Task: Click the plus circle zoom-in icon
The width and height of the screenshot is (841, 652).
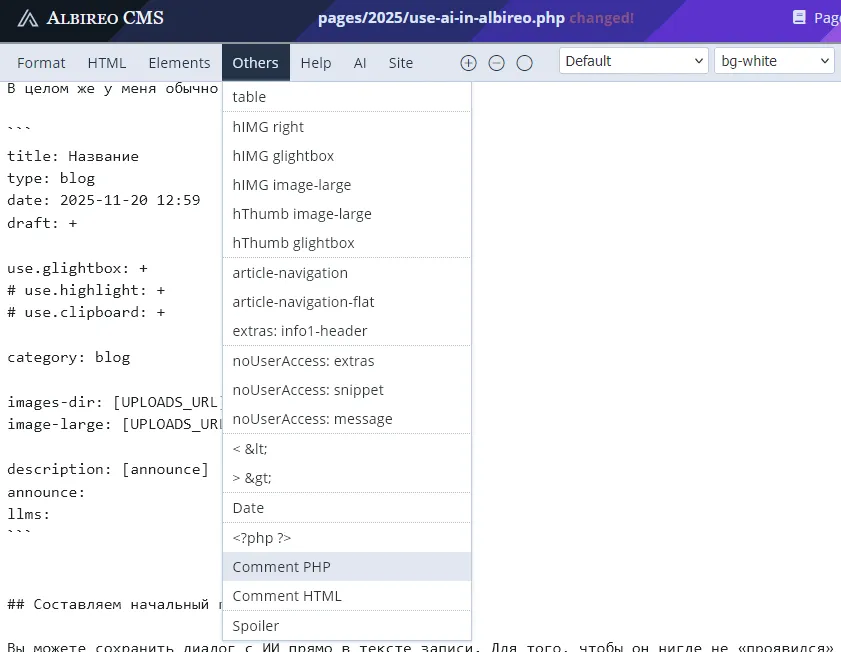Action: [x=468, y=63]
